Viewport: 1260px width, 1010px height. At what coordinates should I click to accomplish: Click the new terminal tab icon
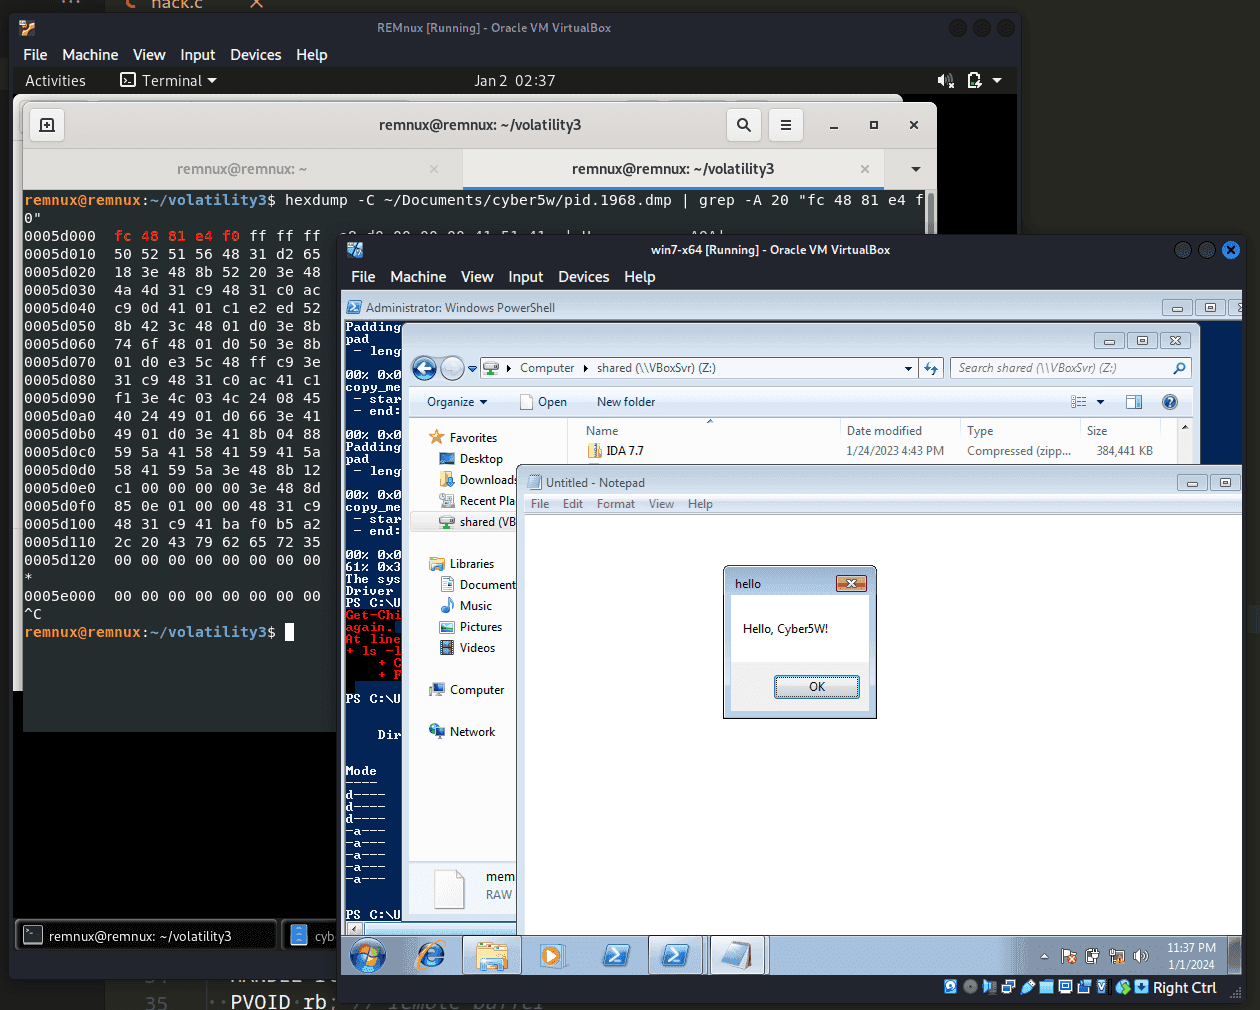47,125
